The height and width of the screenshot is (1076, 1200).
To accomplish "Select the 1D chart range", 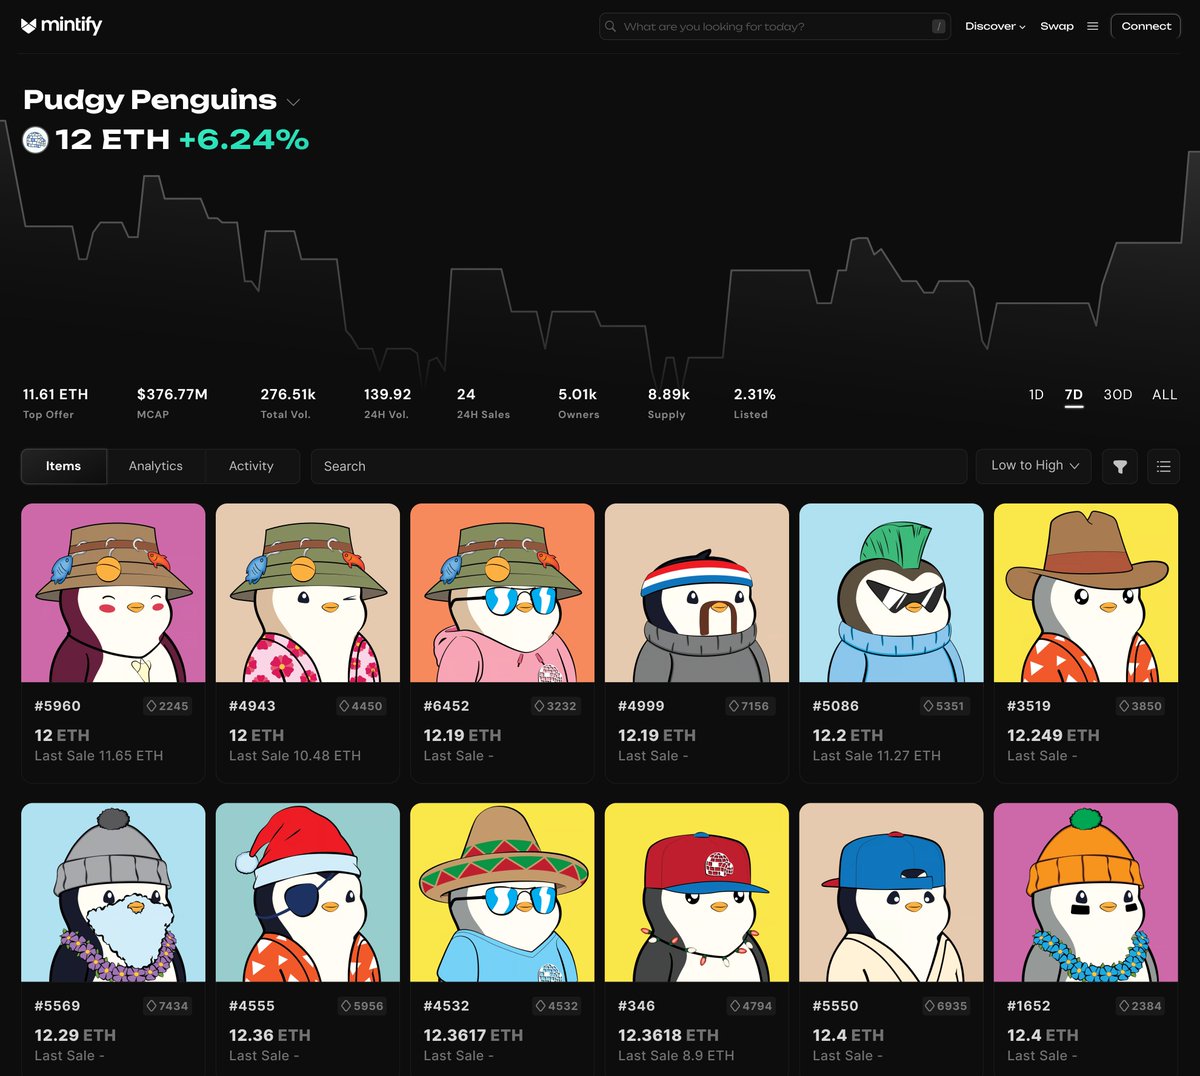I will point(1036,395).
